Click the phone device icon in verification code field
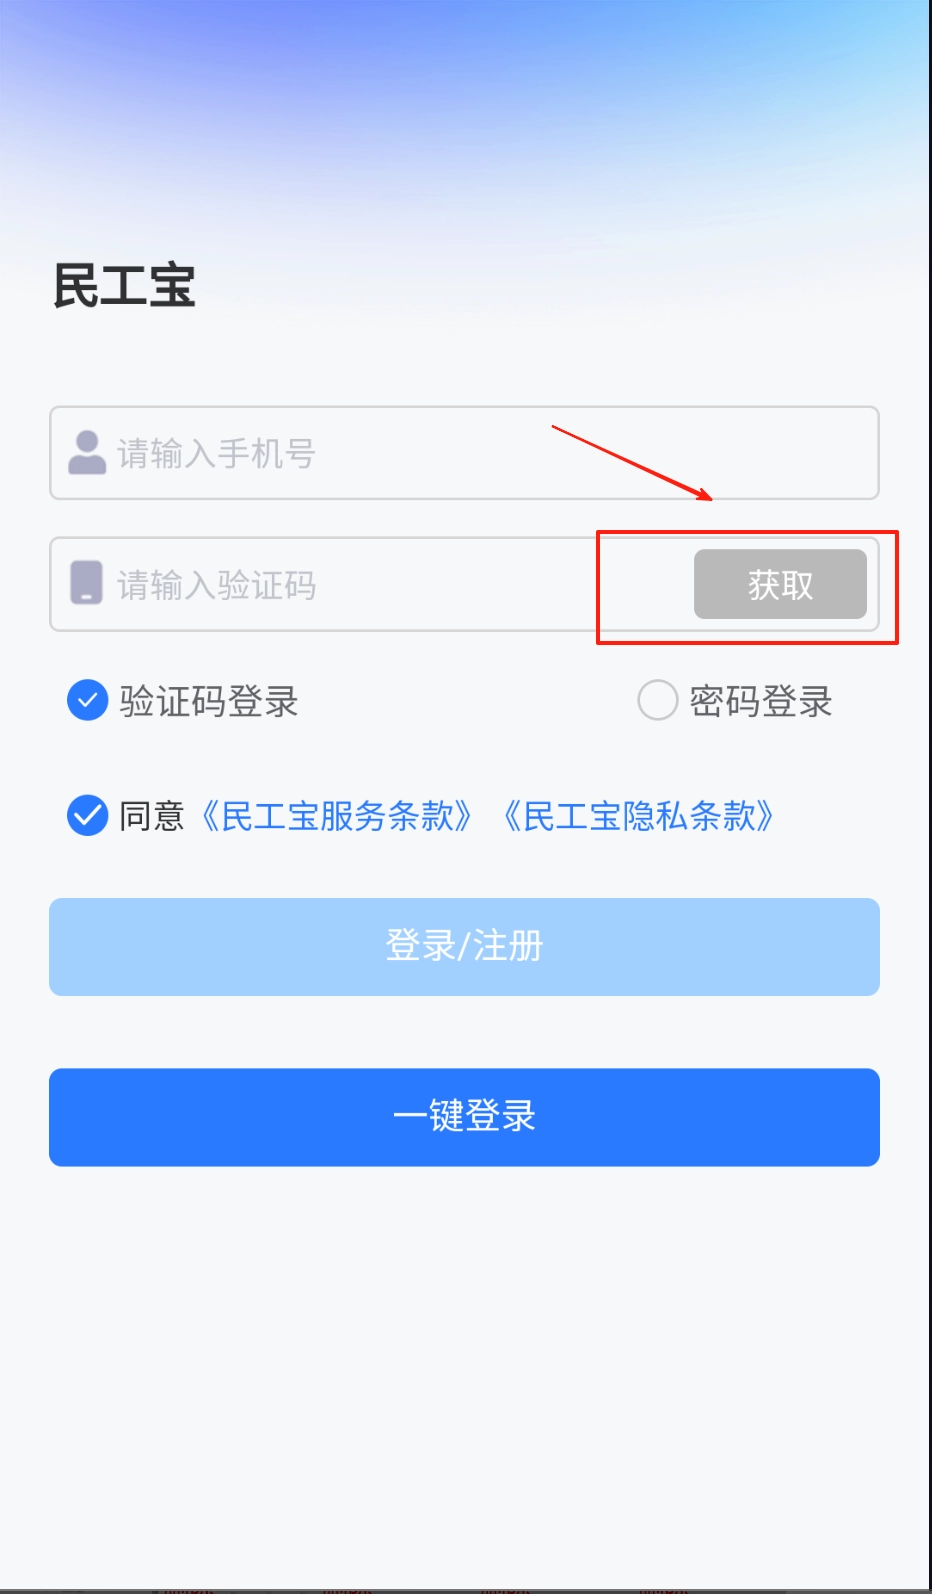932x1594 pixels. pos(86,583)
